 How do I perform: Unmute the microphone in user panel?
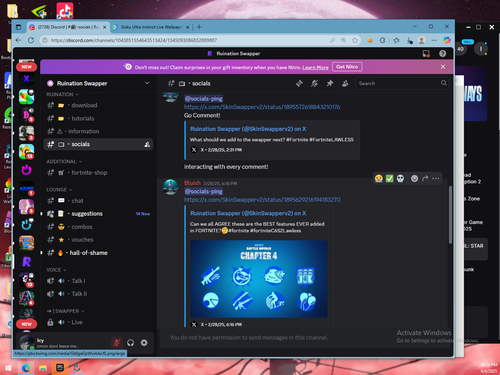point(116,342)
